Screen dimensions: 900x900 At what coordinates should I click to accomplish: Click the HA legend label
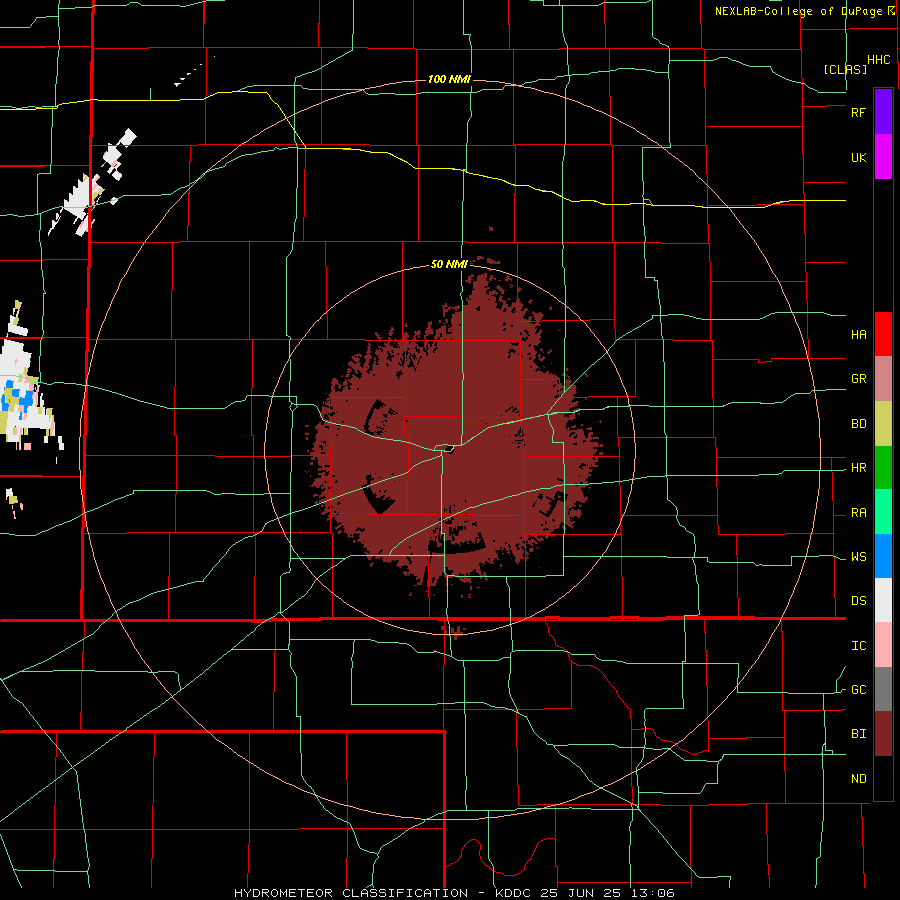pyautogui.click(x=858, y=334)
